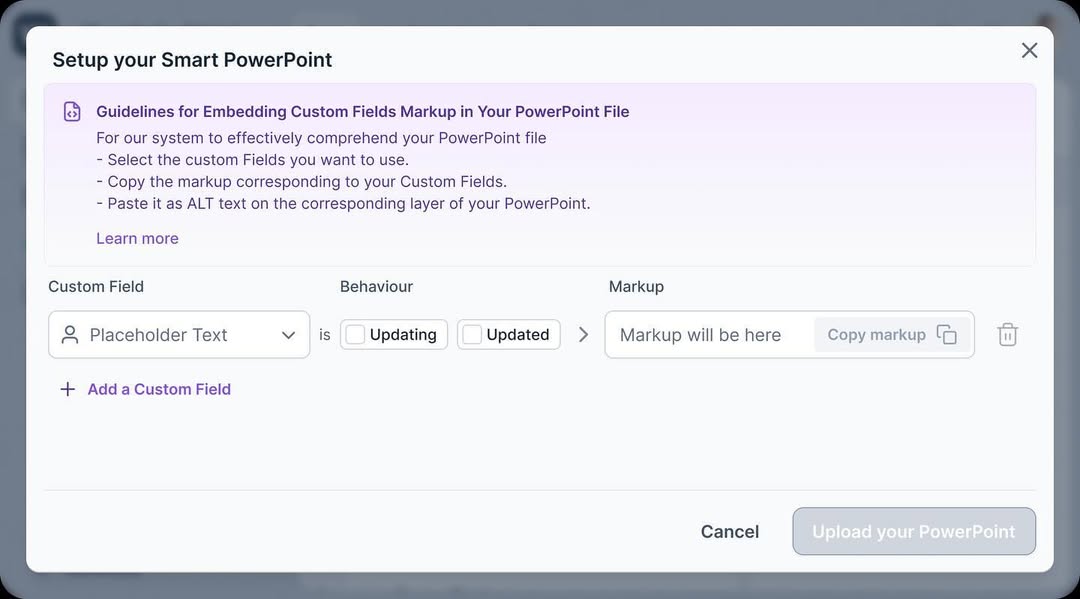Click the plus icon to add a field
The width and height of the screenshot is (1080, 599).
pyautogui.click(x=68, y=389)
